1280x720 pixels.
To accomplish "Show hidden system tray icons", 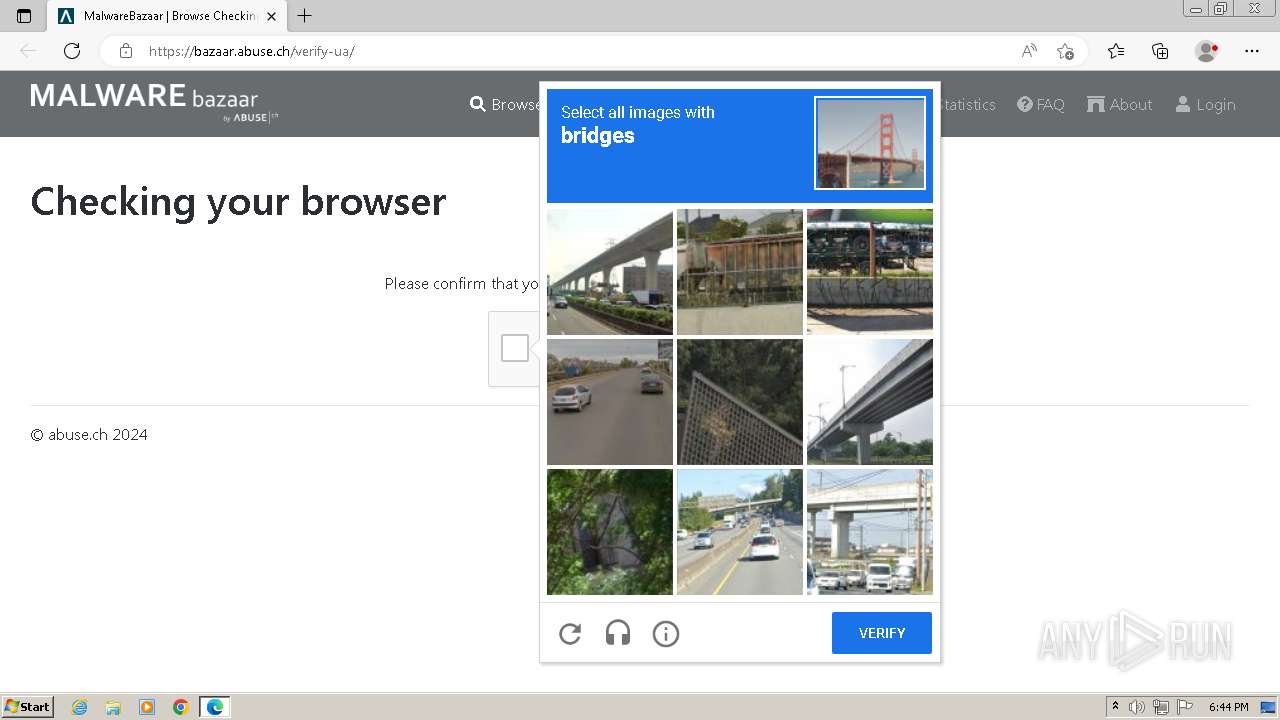I will (x=1115, y=707).
